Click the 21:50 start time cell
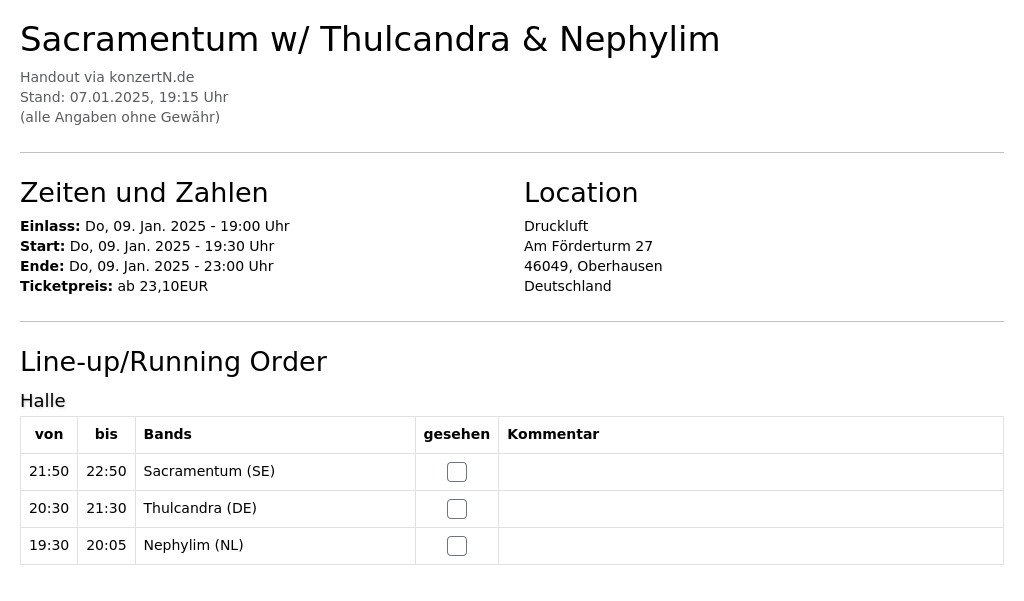This screenshot has width=1024, height=601. pyautogui.click(x=49, y=472)
